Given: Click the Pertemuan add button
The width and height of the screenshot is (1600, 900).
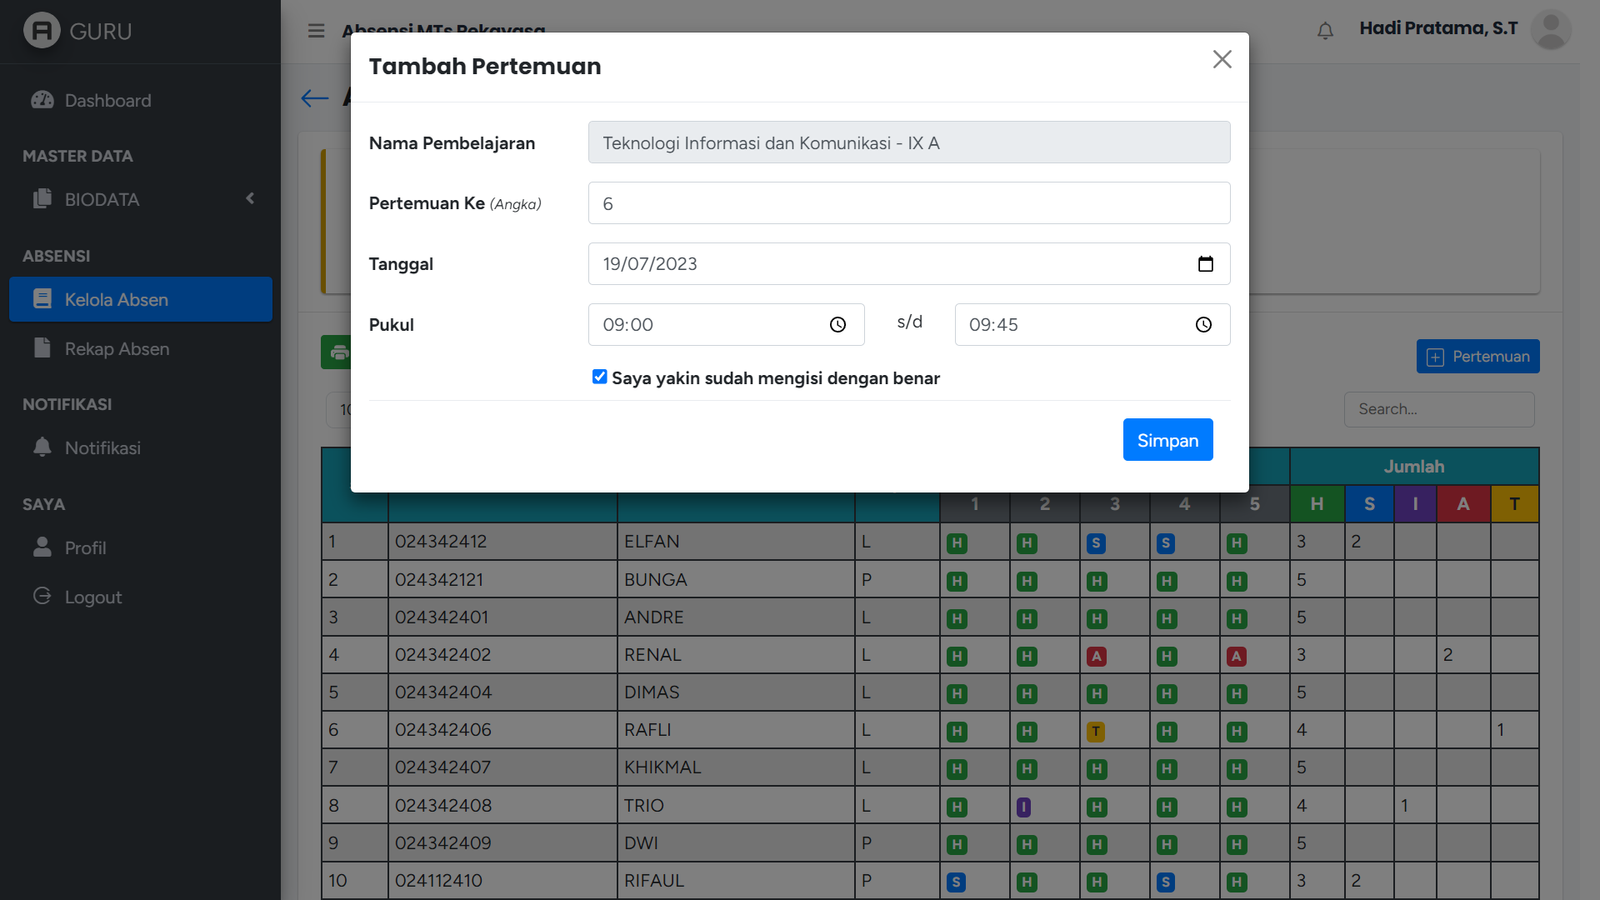Looking at the screenshot, I should point(1477,357).
